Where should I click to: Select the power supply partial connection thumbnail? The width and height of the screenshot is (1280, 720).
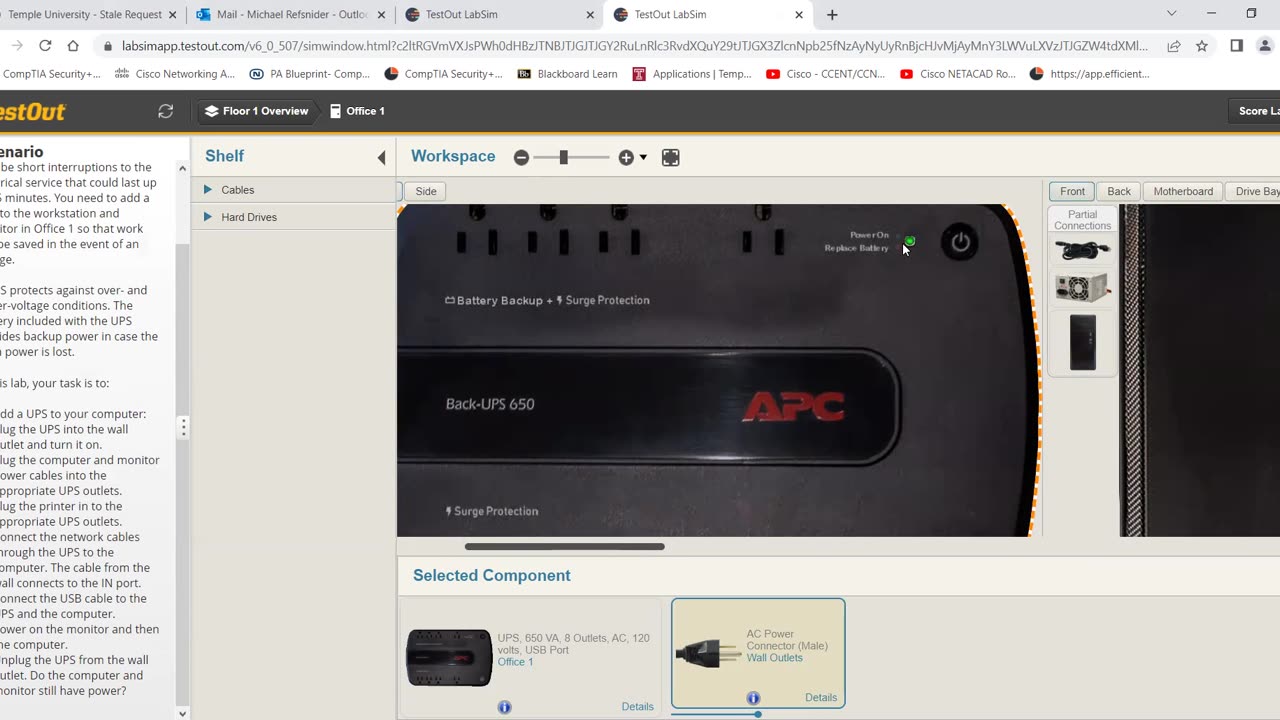coord(1082,287)
